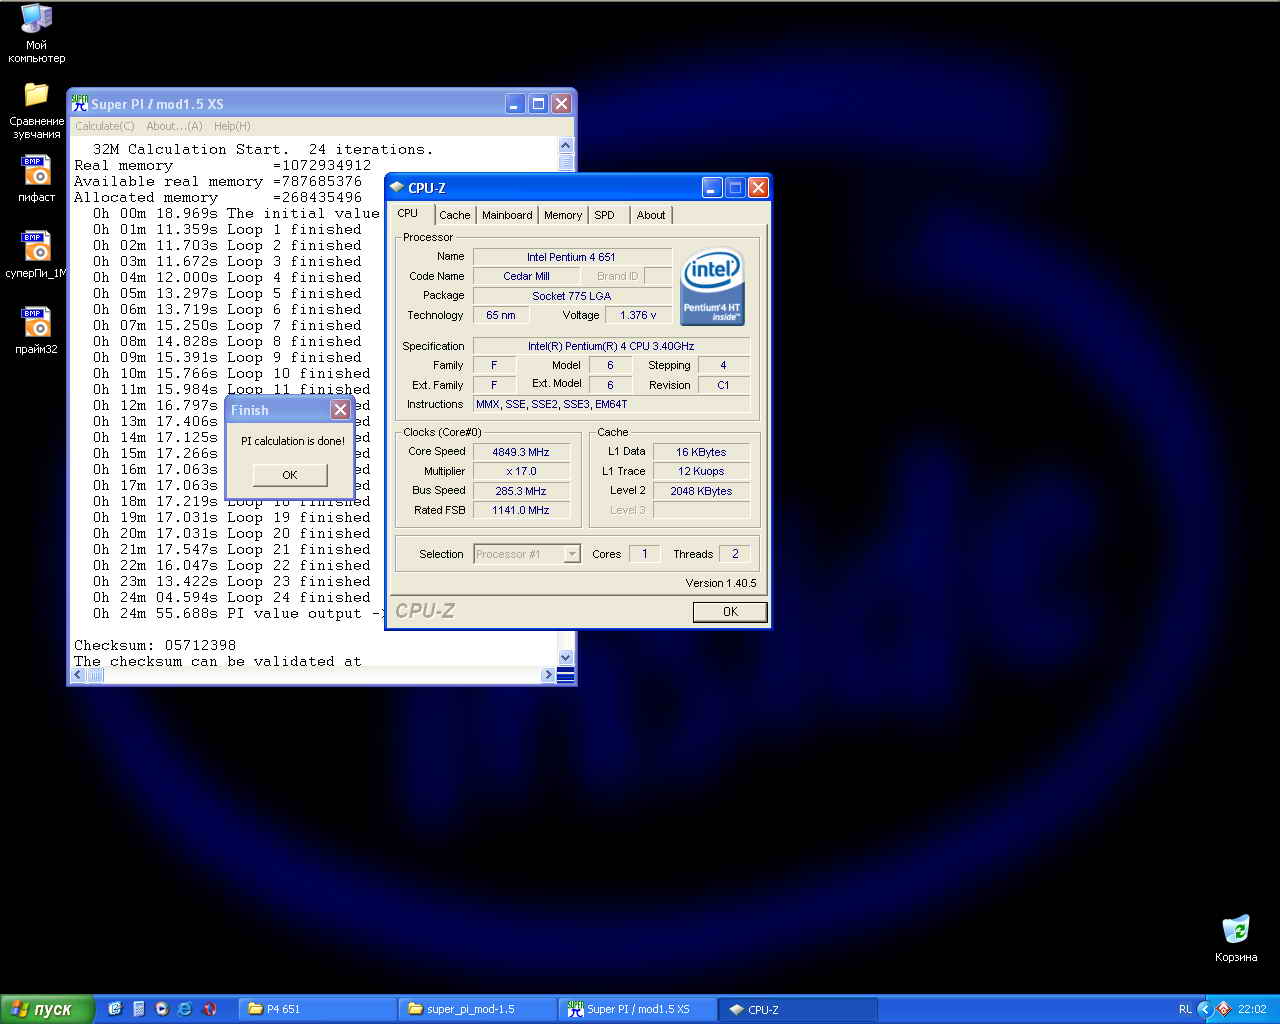Click the Multiplier x 17.0 value
Screen dimensions: 1280x1024
pyautogui.click(x=521, y=471)
